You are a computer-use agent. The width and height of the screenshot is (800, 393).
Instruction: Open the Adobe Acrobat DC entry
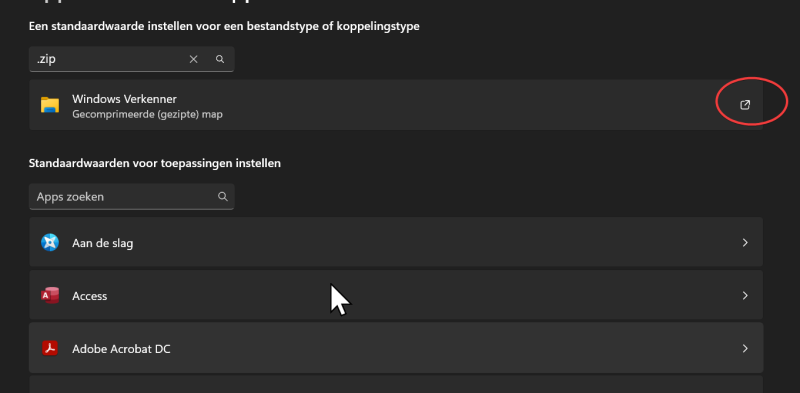tap(396, 348)
